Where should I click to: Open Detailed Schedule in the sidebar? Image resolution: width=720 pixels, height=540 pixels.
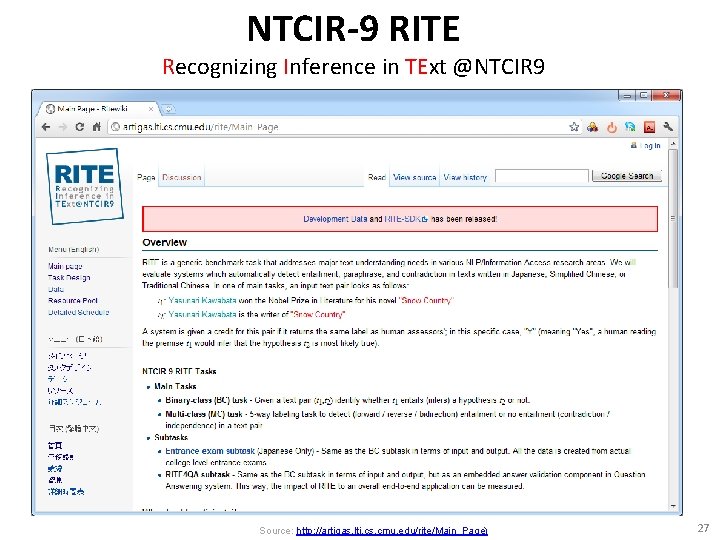point(79,312)
